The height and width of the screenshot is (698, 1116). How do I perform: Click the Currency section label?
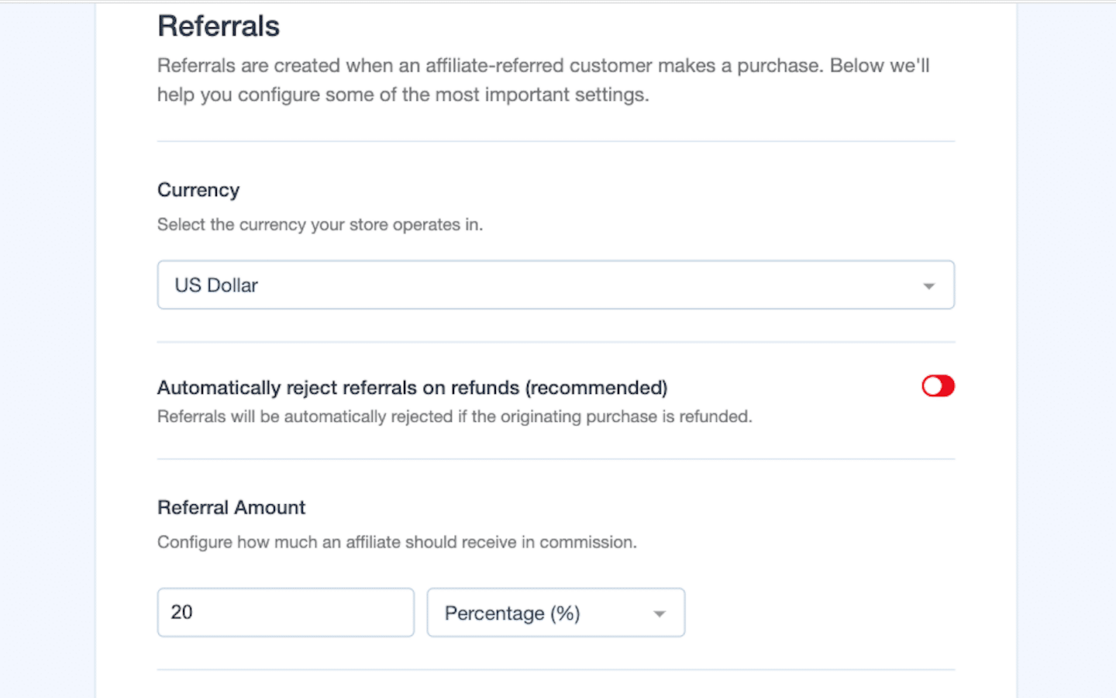(198, 190)
